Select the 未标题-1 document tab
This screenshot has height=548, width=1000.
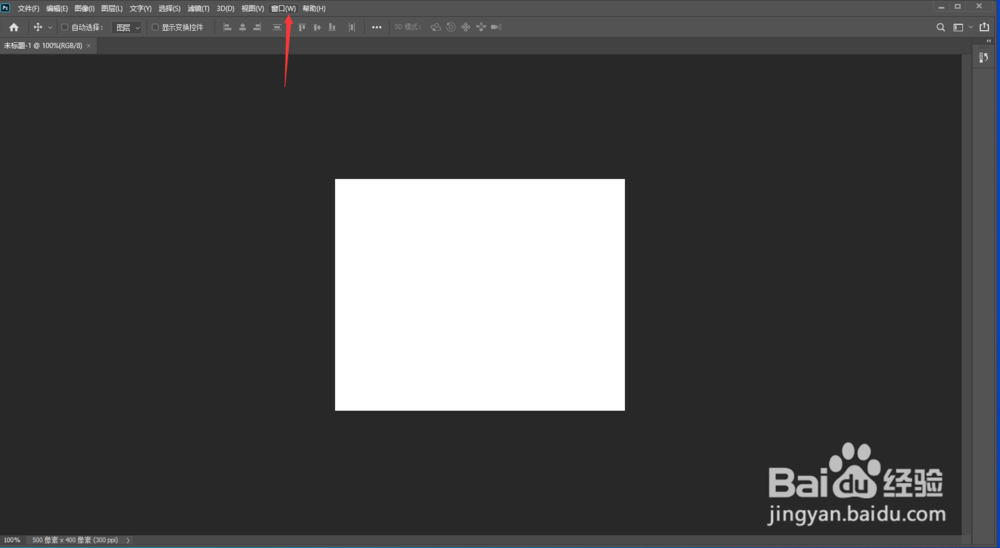[43, 46]
